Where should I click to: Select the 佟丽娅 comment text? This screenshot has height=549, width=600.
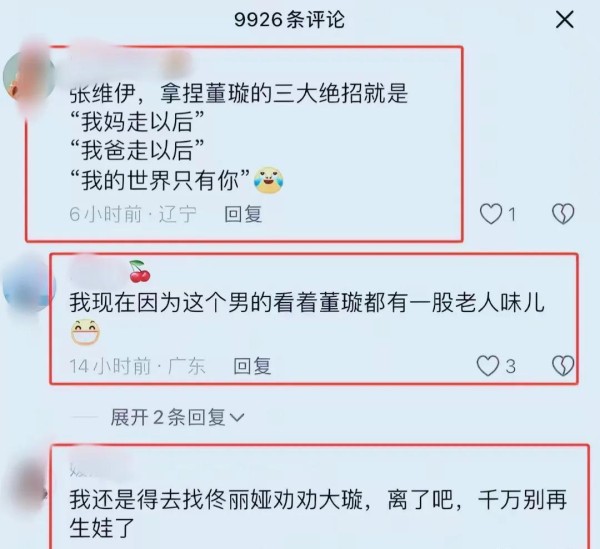tap(318, 514)
